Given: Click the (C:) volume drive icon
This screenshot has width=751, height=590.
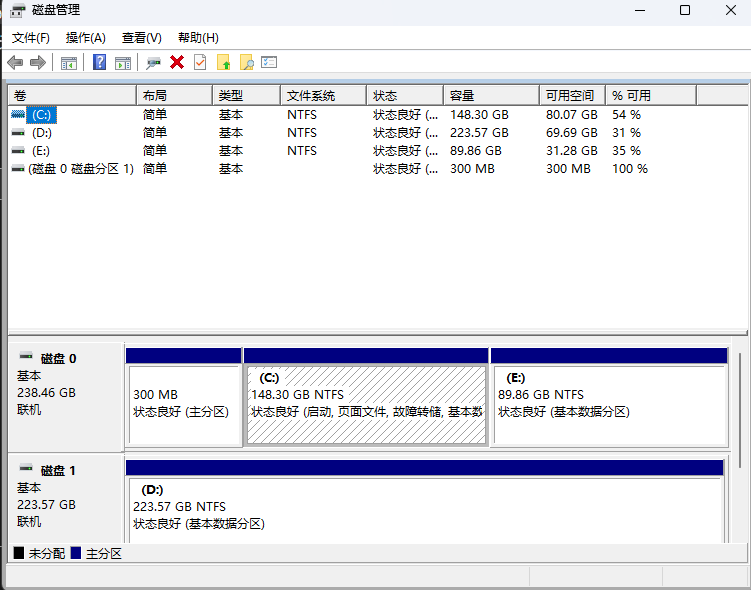Looking at the screenshot, I should click(x=18, y=114).
